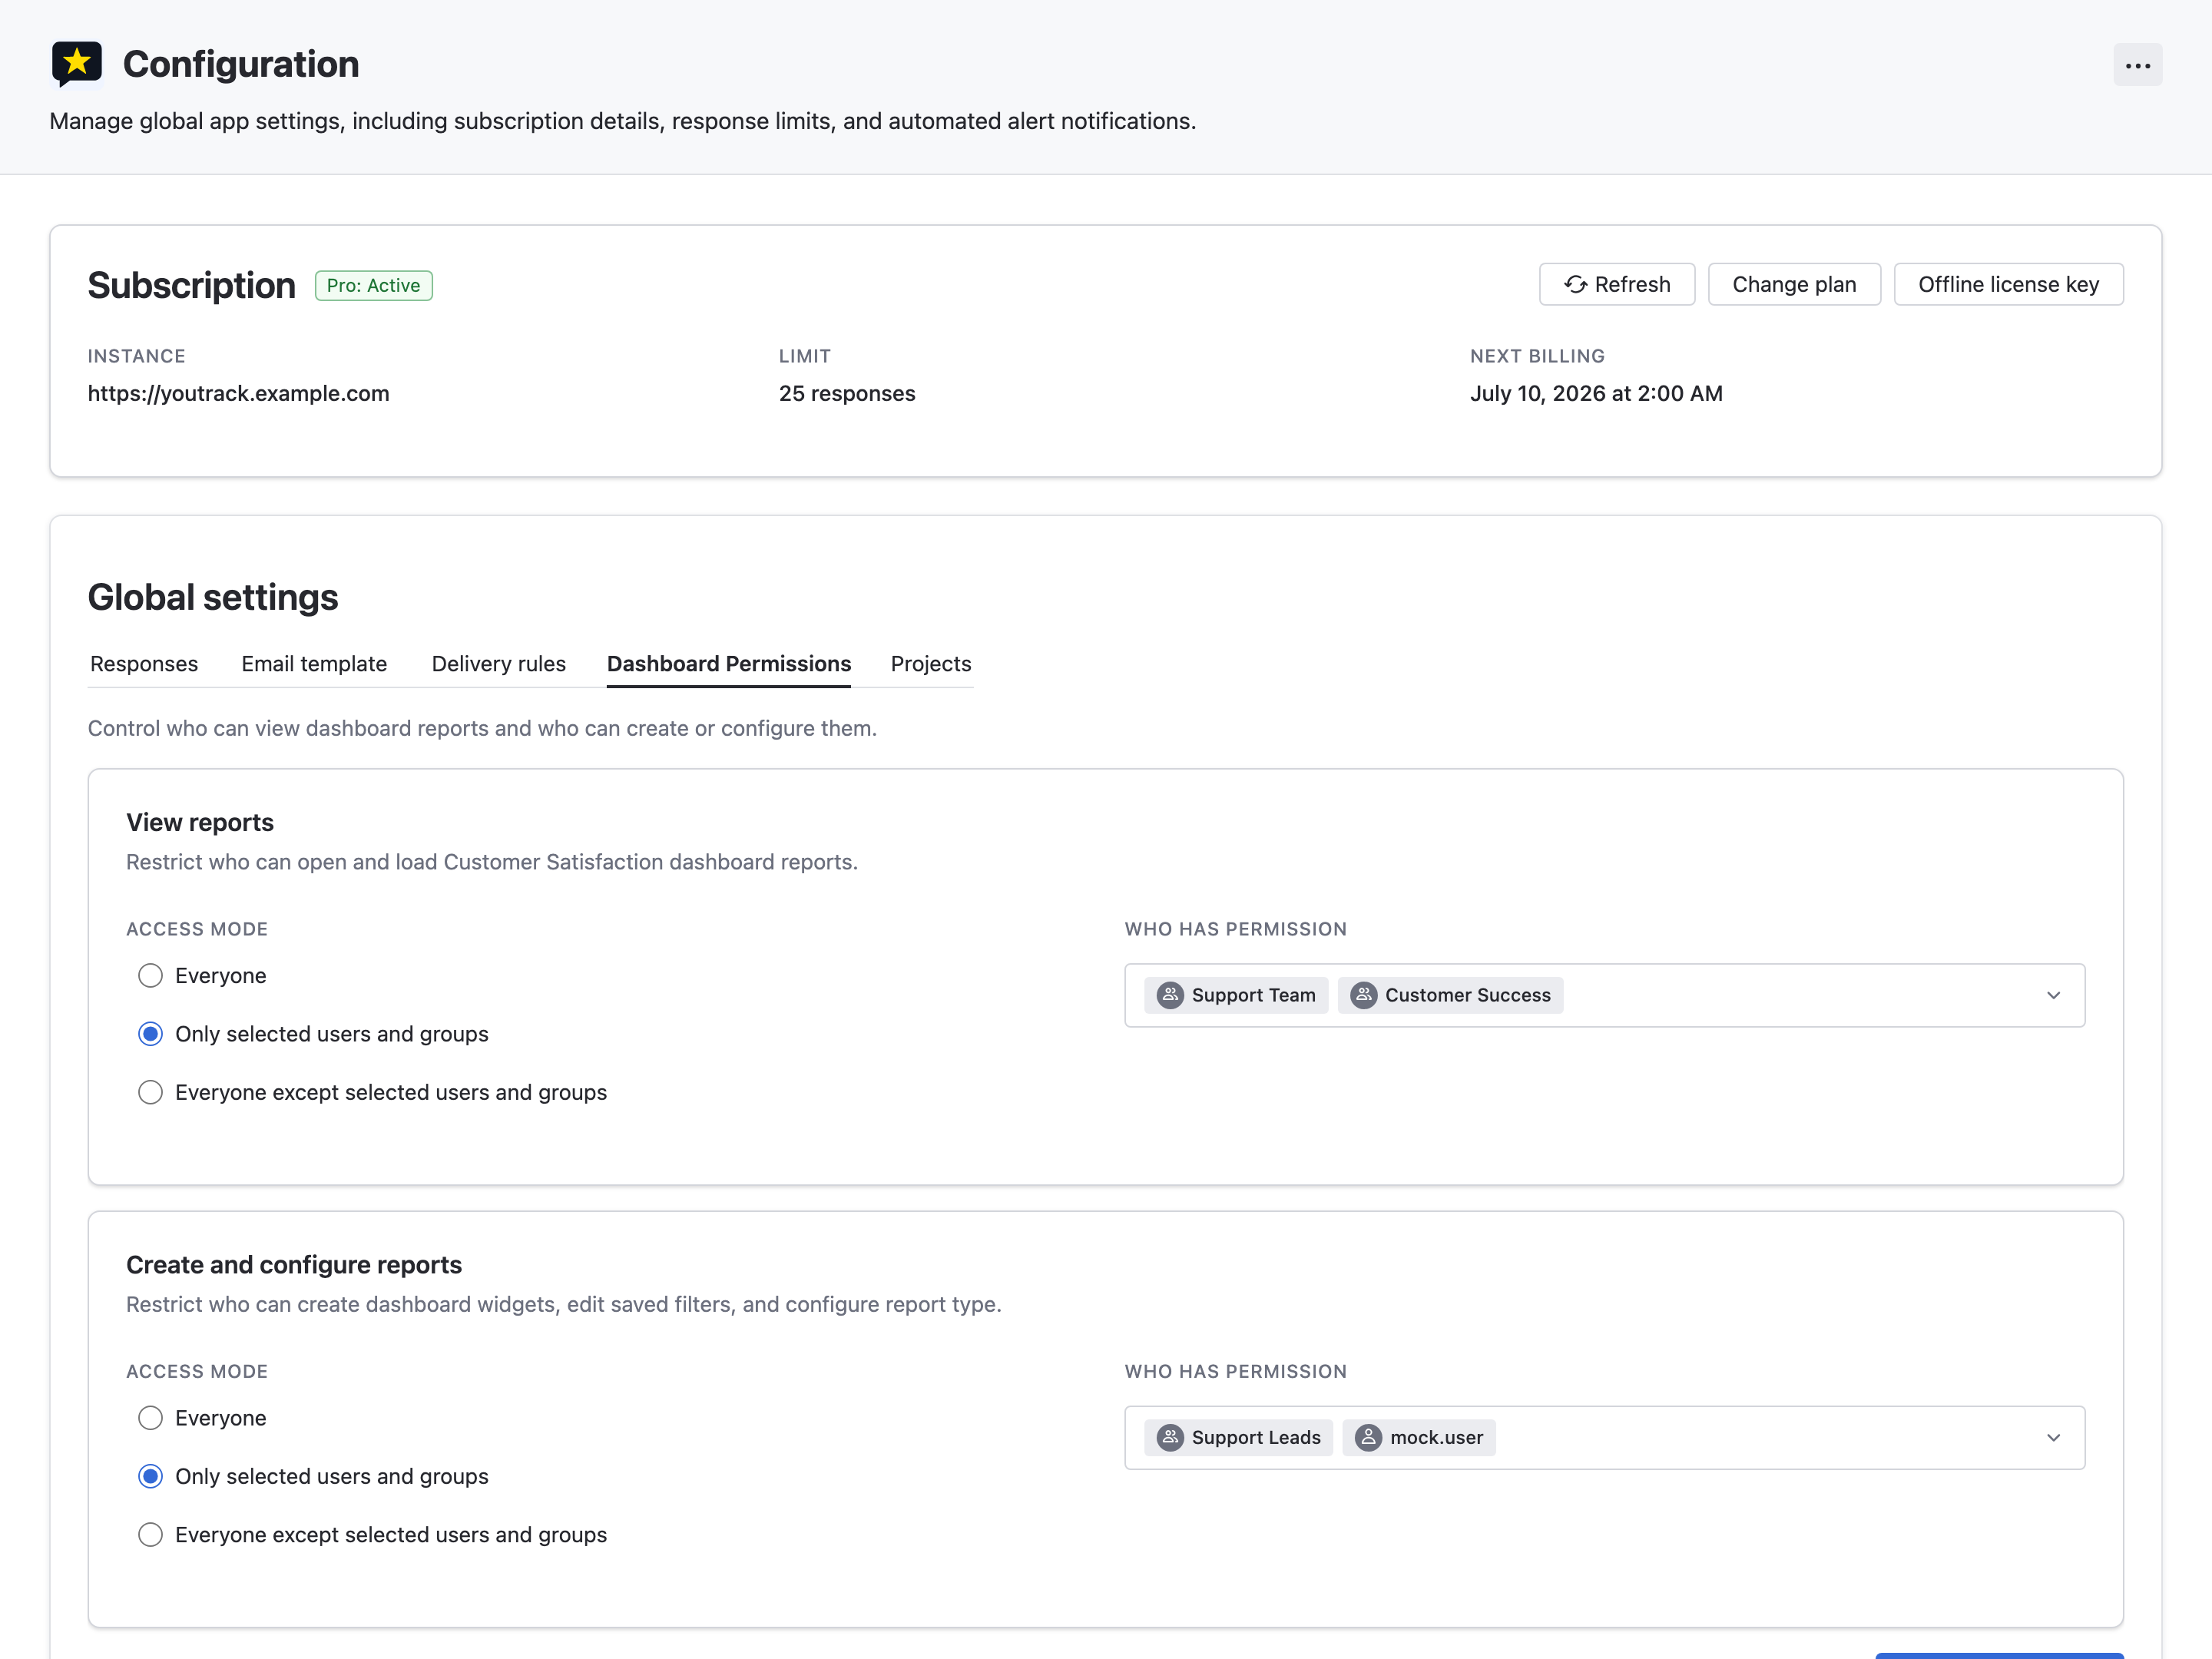Choose Everyone except selected under View reports
The image size is (2212, 1659).
pyautogui.click(x=150, y=1092)
